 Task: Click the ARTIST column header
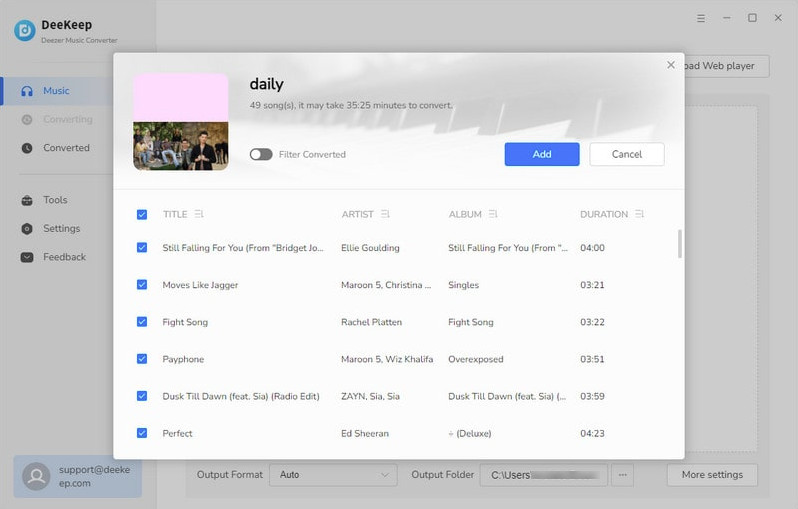click(x=357, y=214)
